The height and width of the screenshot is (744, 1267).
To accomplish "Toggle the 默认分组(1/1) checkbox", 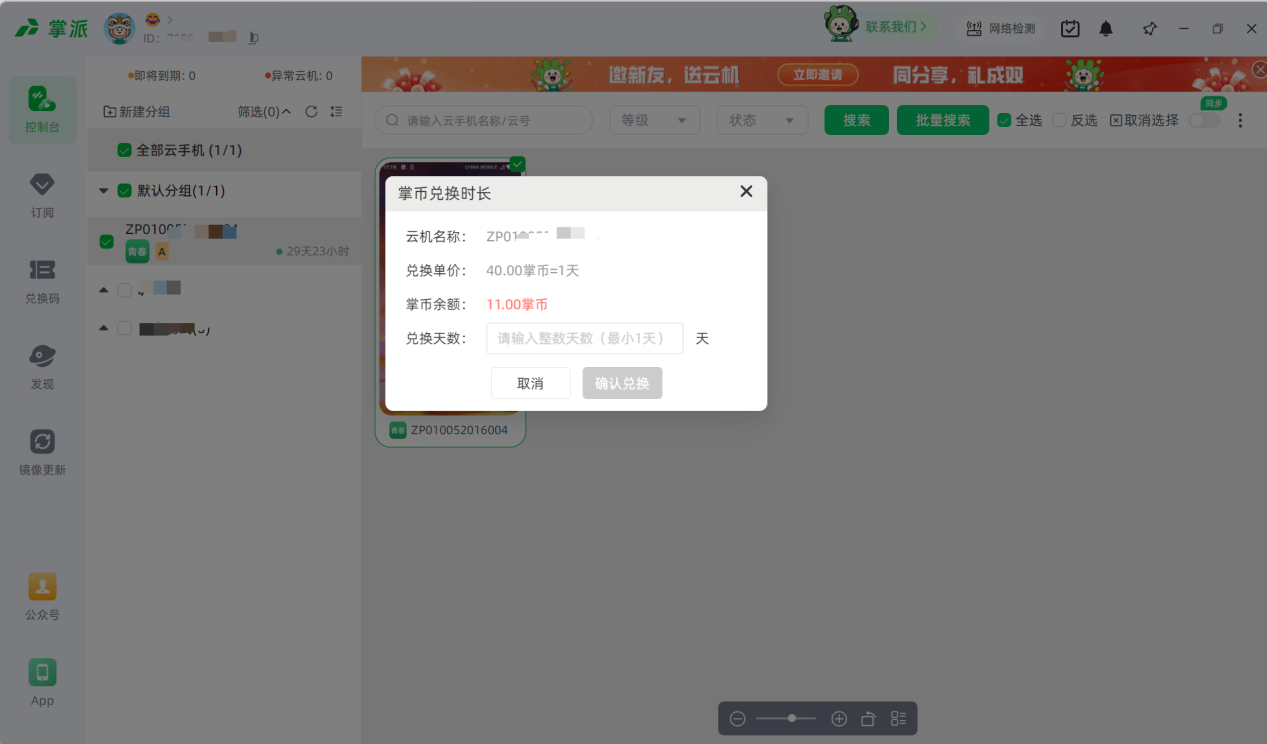I will pyautogui.click(x=124, y=190).
